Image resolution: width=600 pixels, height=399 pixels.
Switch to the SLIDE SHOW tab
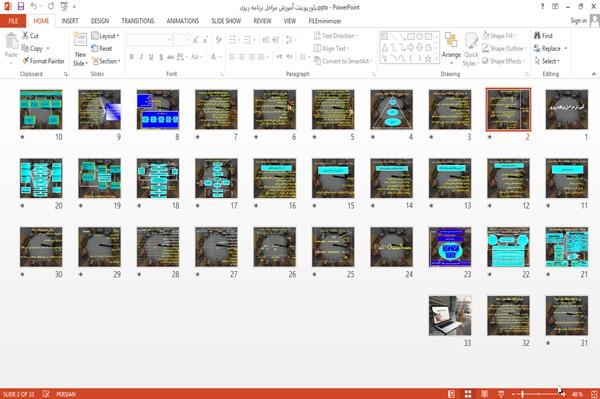tap(226, 21)
